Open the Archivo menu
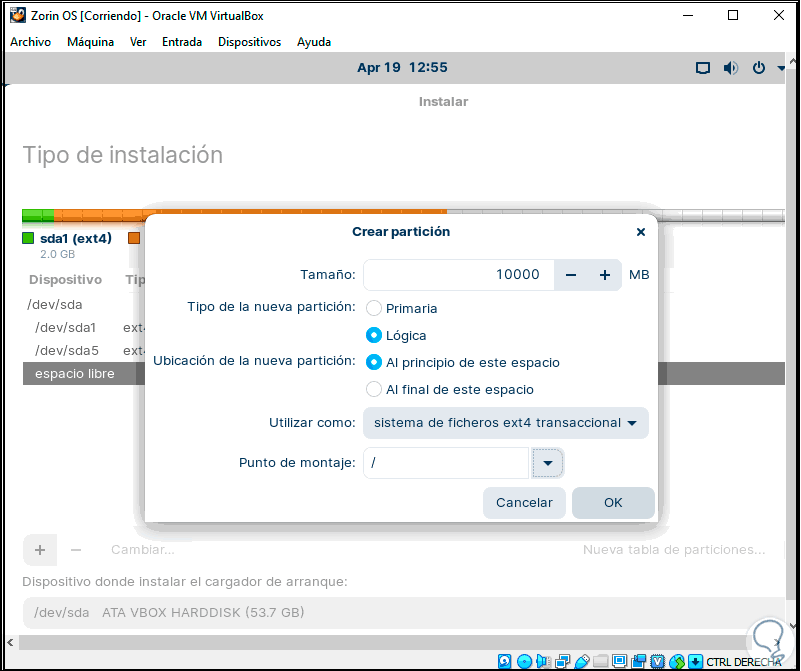The height and width of the screenshot is (671, 801). pos(30,42)
